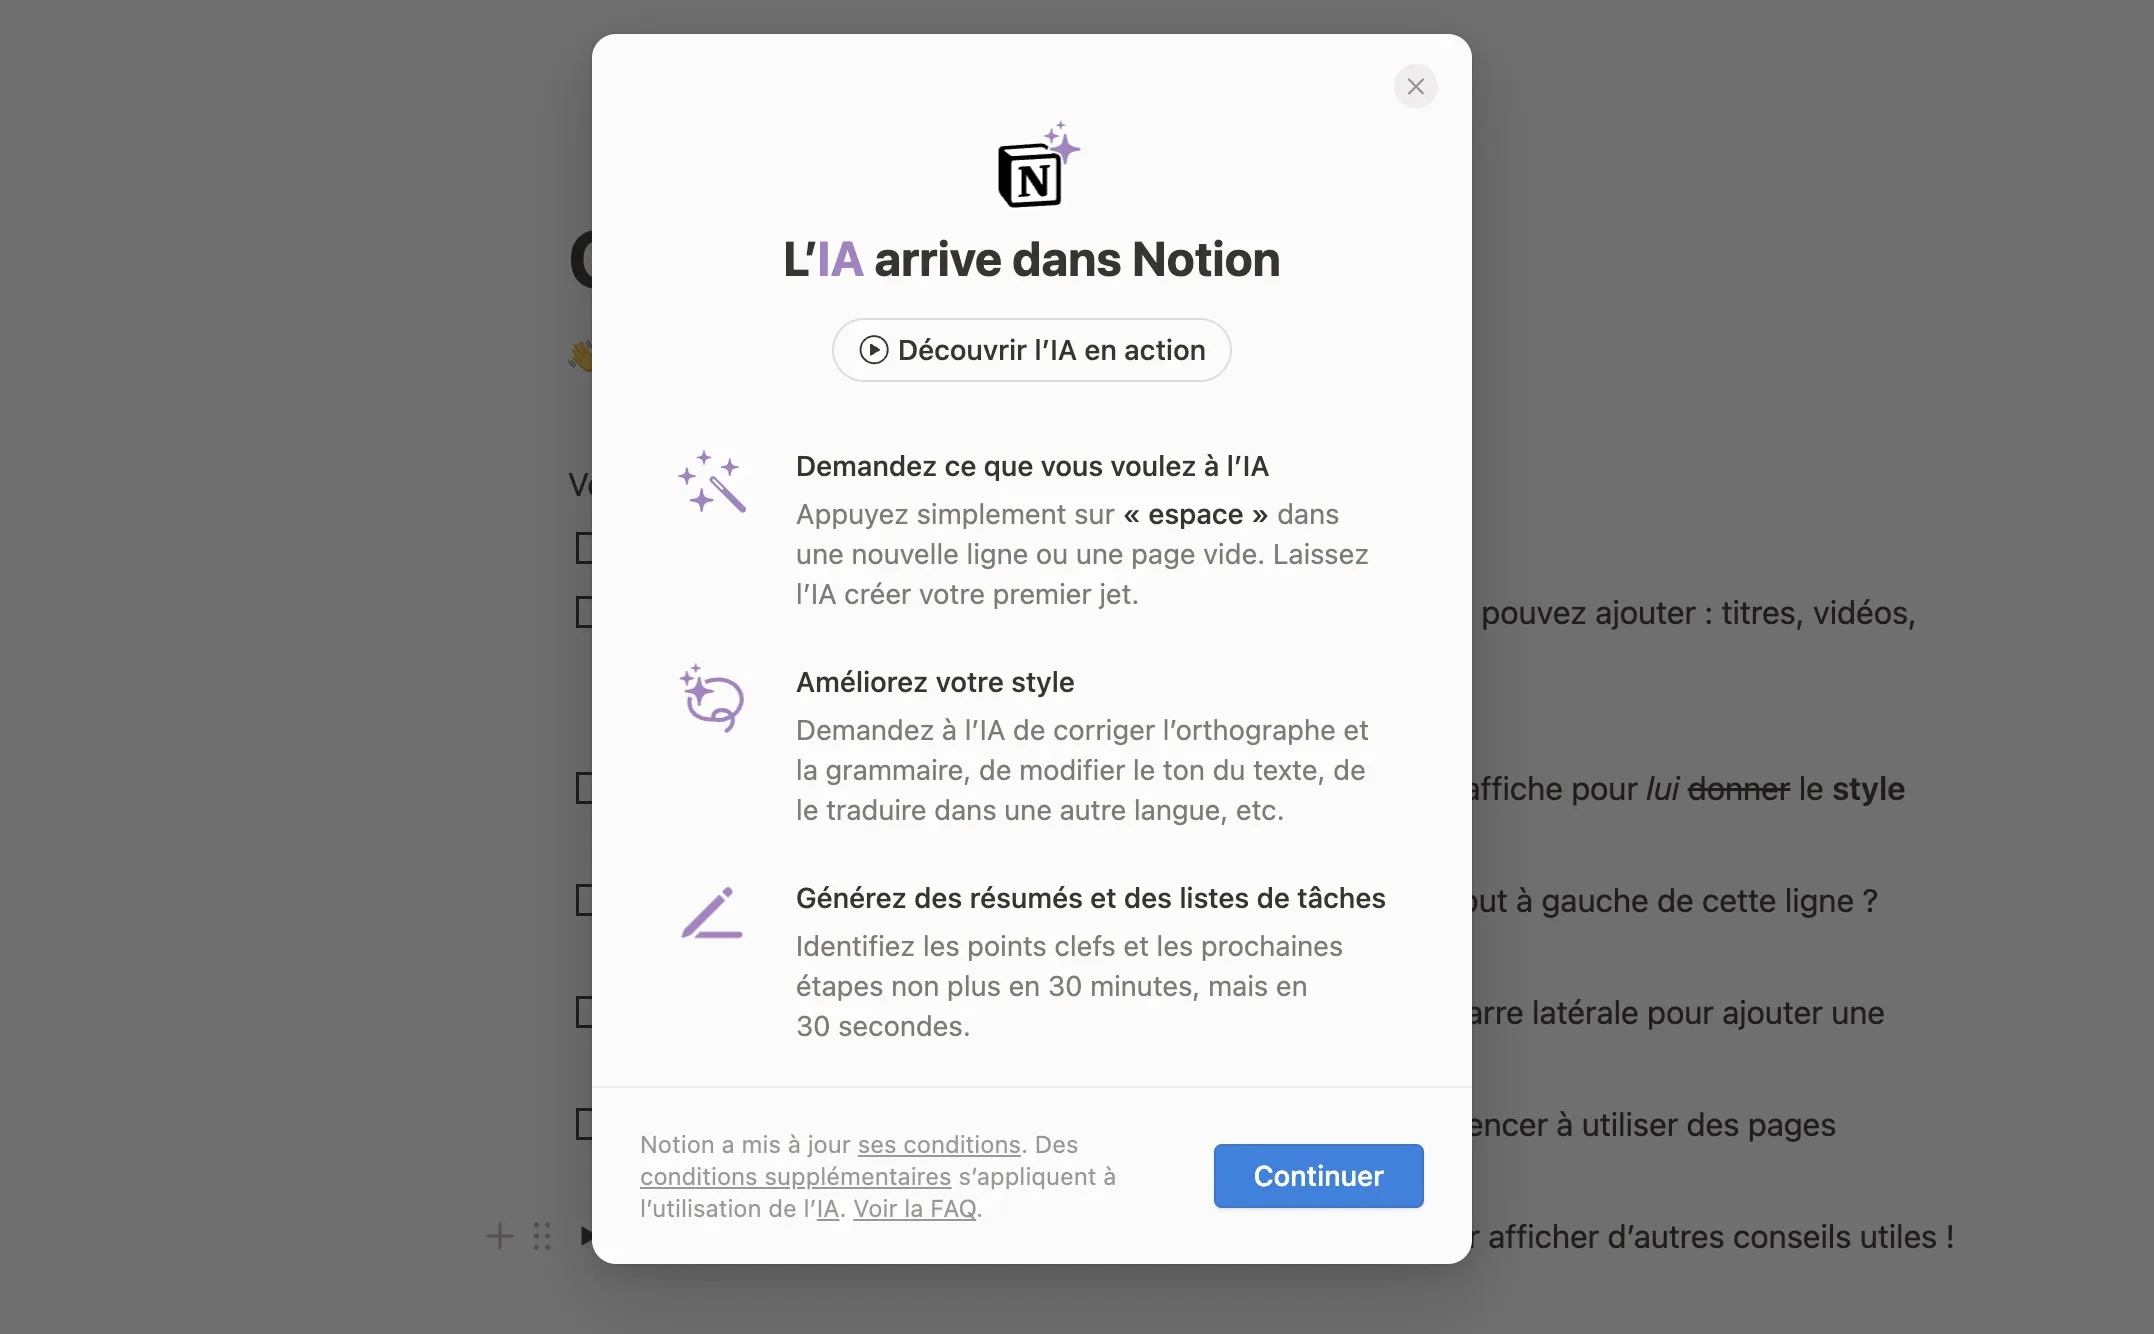Image resolution: width=2154 pixels, height=1334 pixels.
Task: Open the Découvrir l'IA en action video
Action: [1031, 350]
